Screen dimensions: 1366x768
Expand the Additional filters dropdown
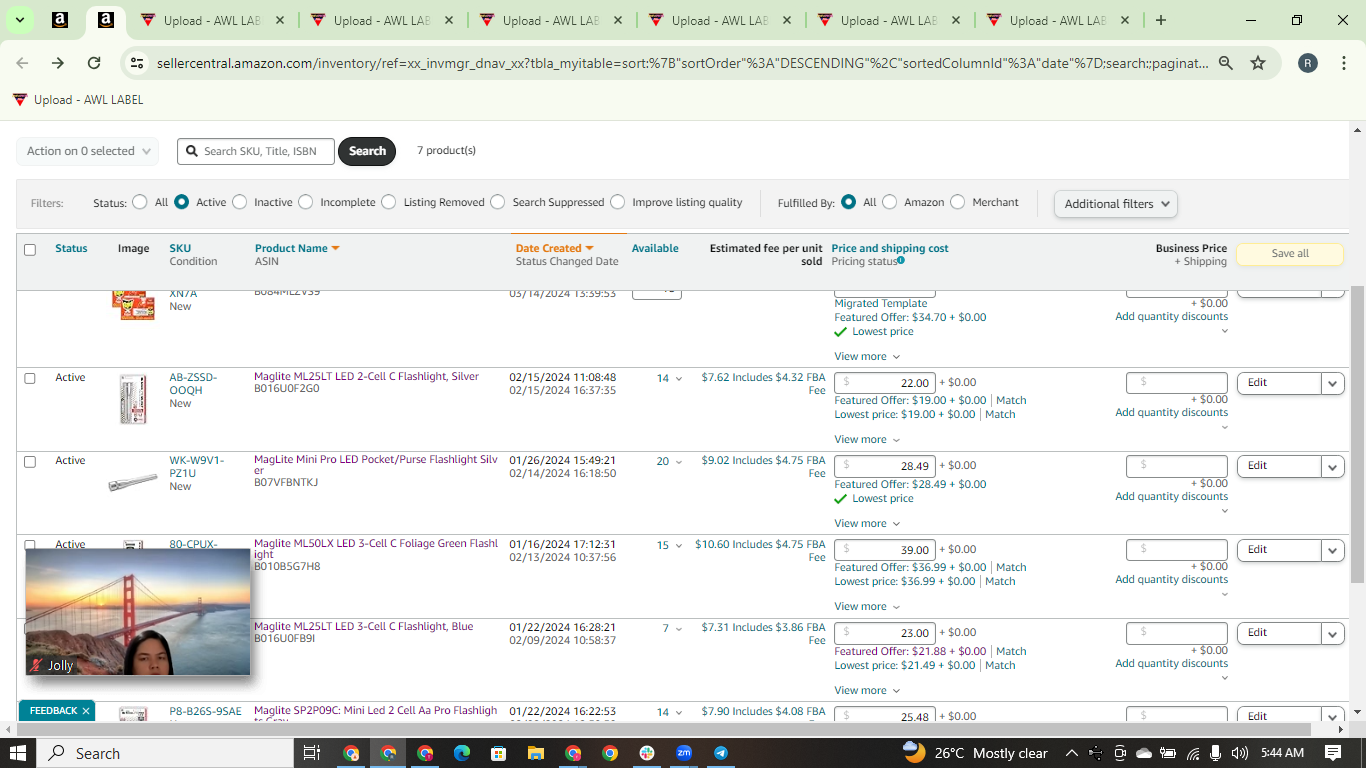pyautogui.click(x=1115, y=203)
